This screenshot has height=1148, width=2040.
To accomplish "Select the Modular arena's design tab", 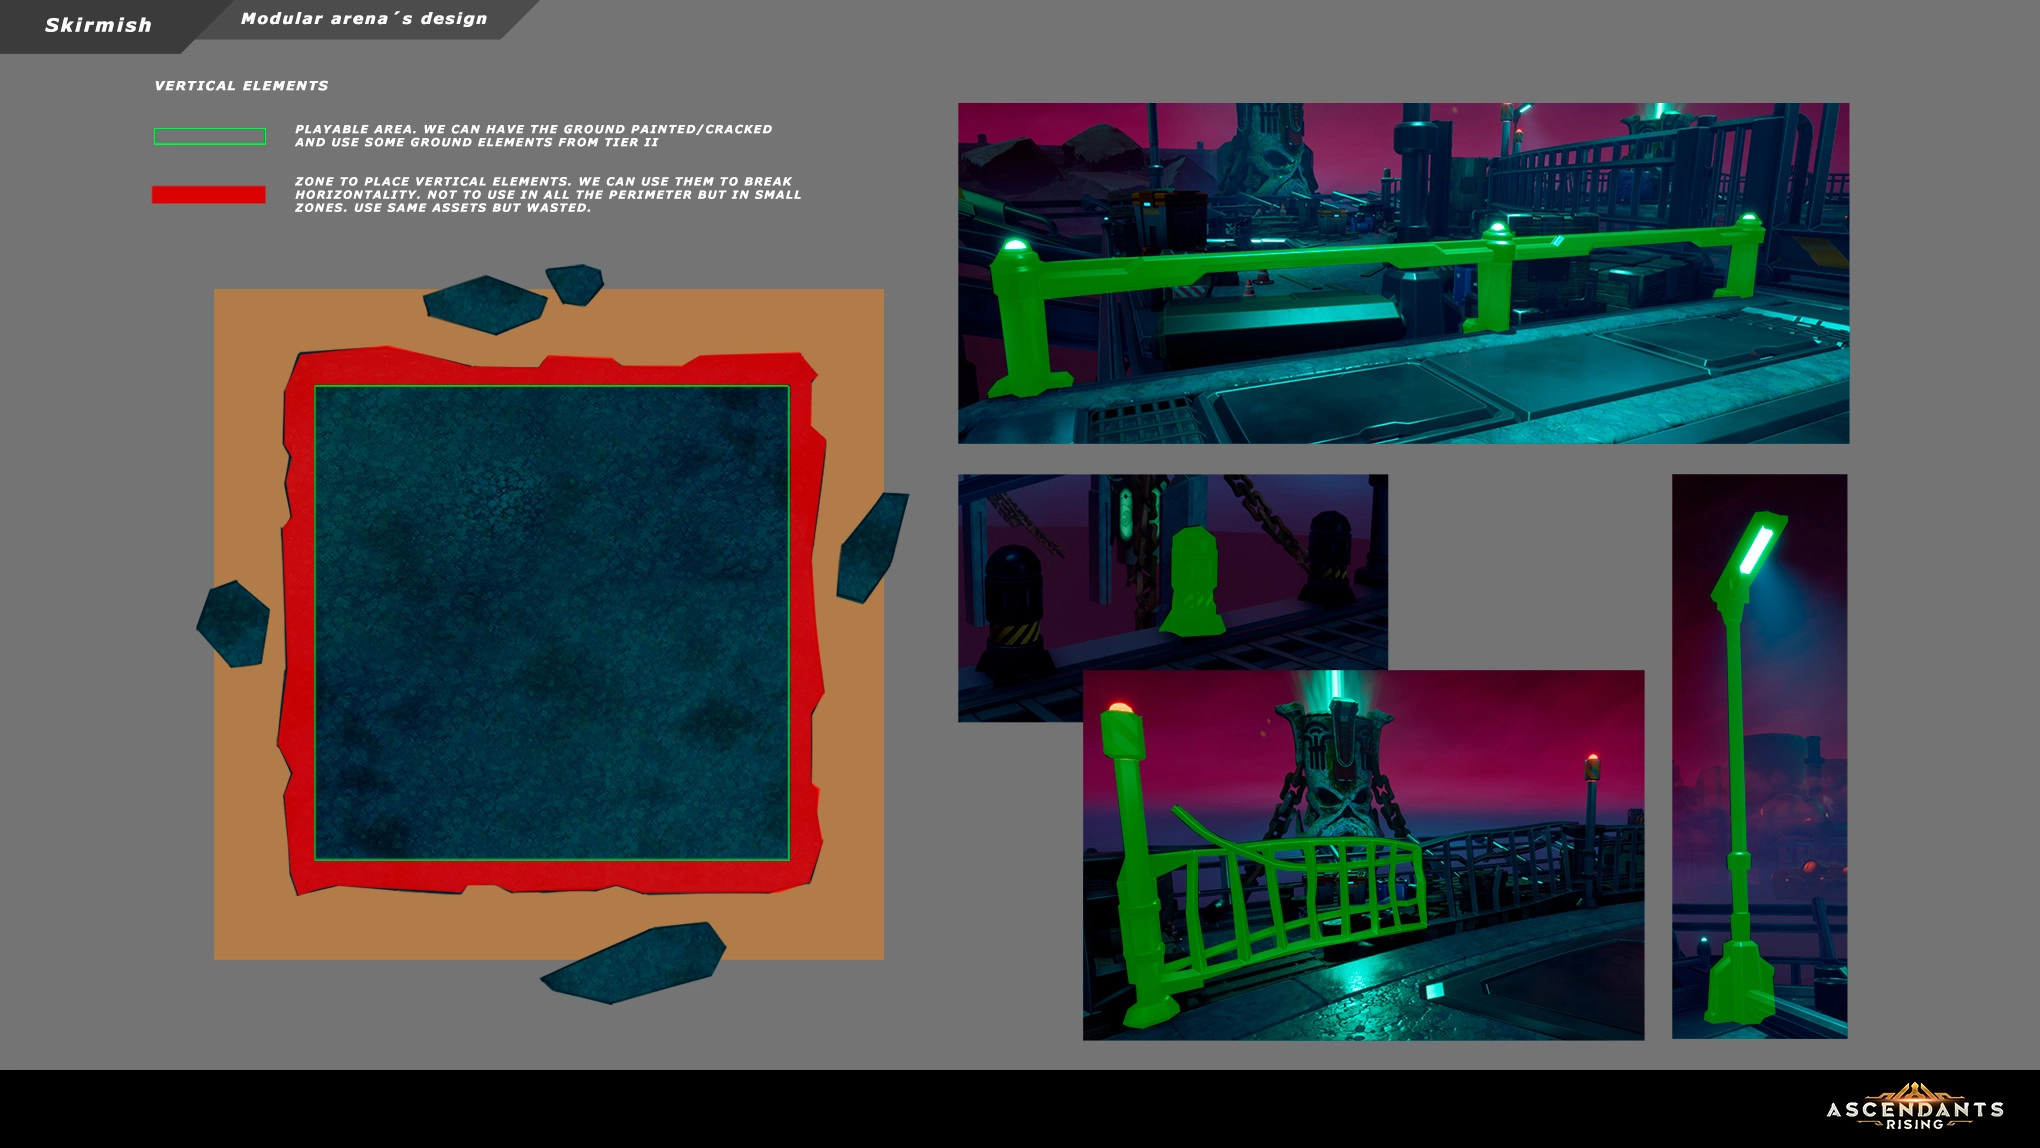I will point(364,19).
